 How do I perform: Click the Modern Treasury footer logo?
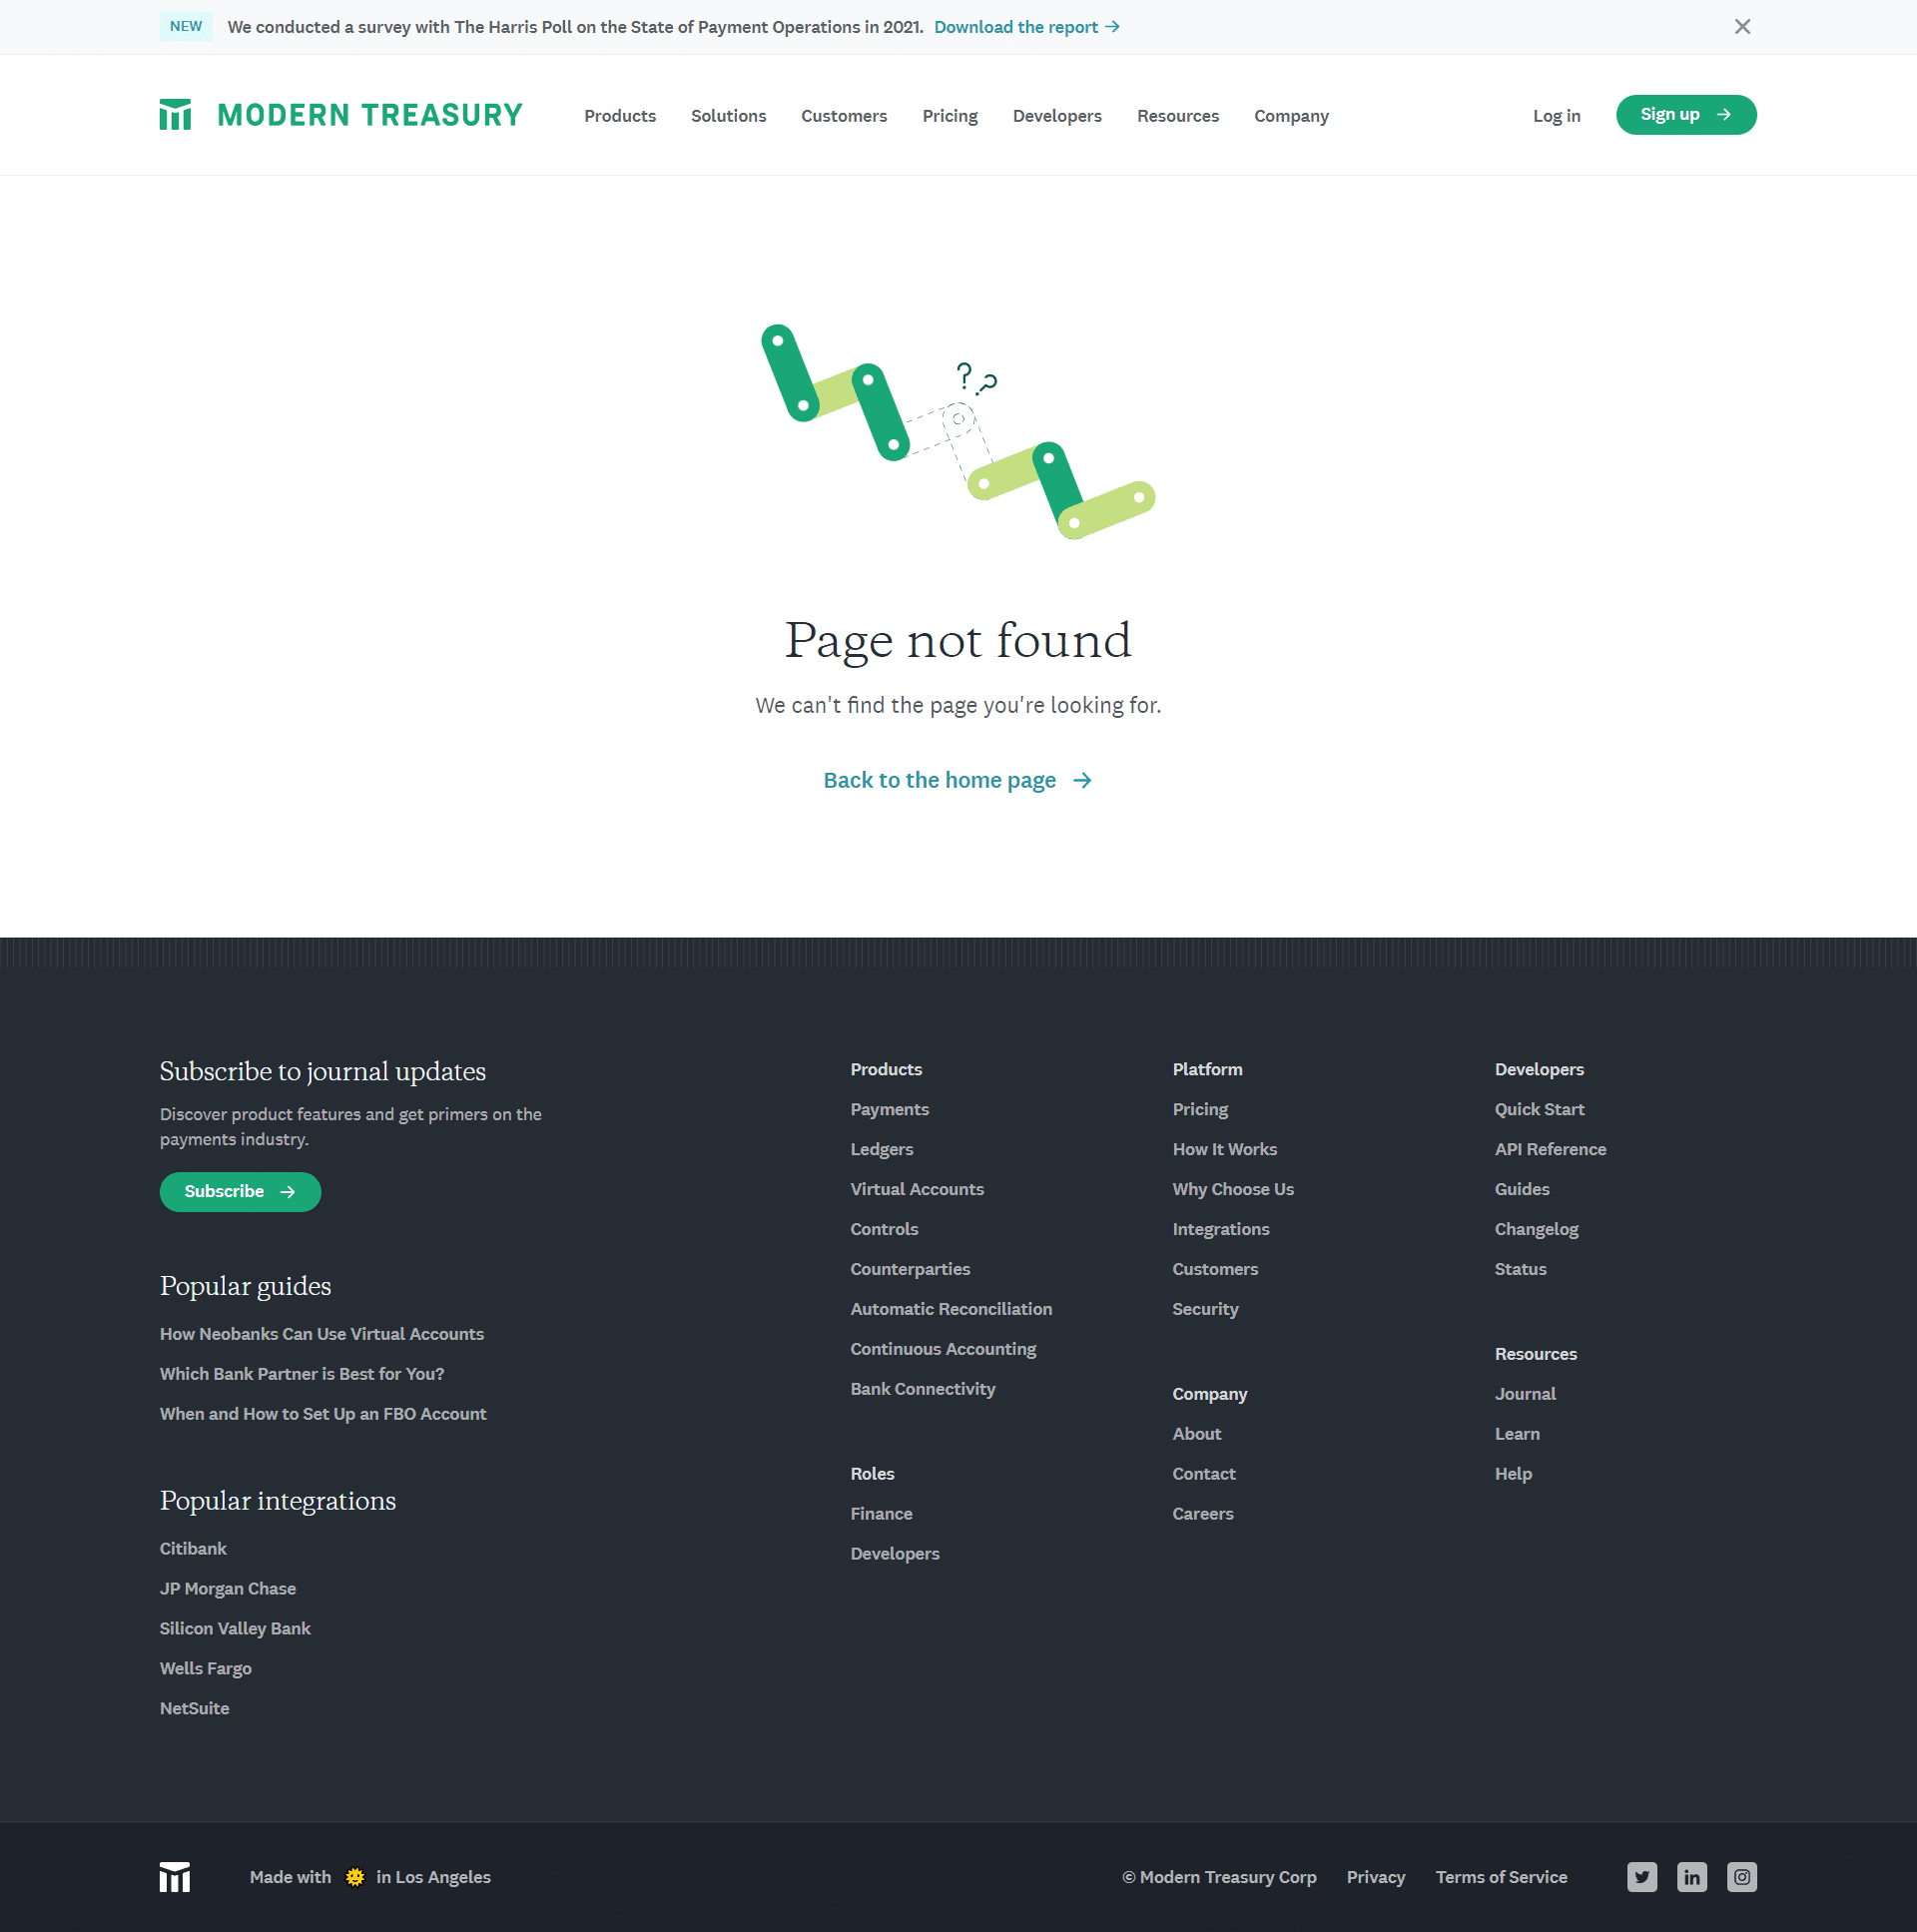tap(176, 1876)
